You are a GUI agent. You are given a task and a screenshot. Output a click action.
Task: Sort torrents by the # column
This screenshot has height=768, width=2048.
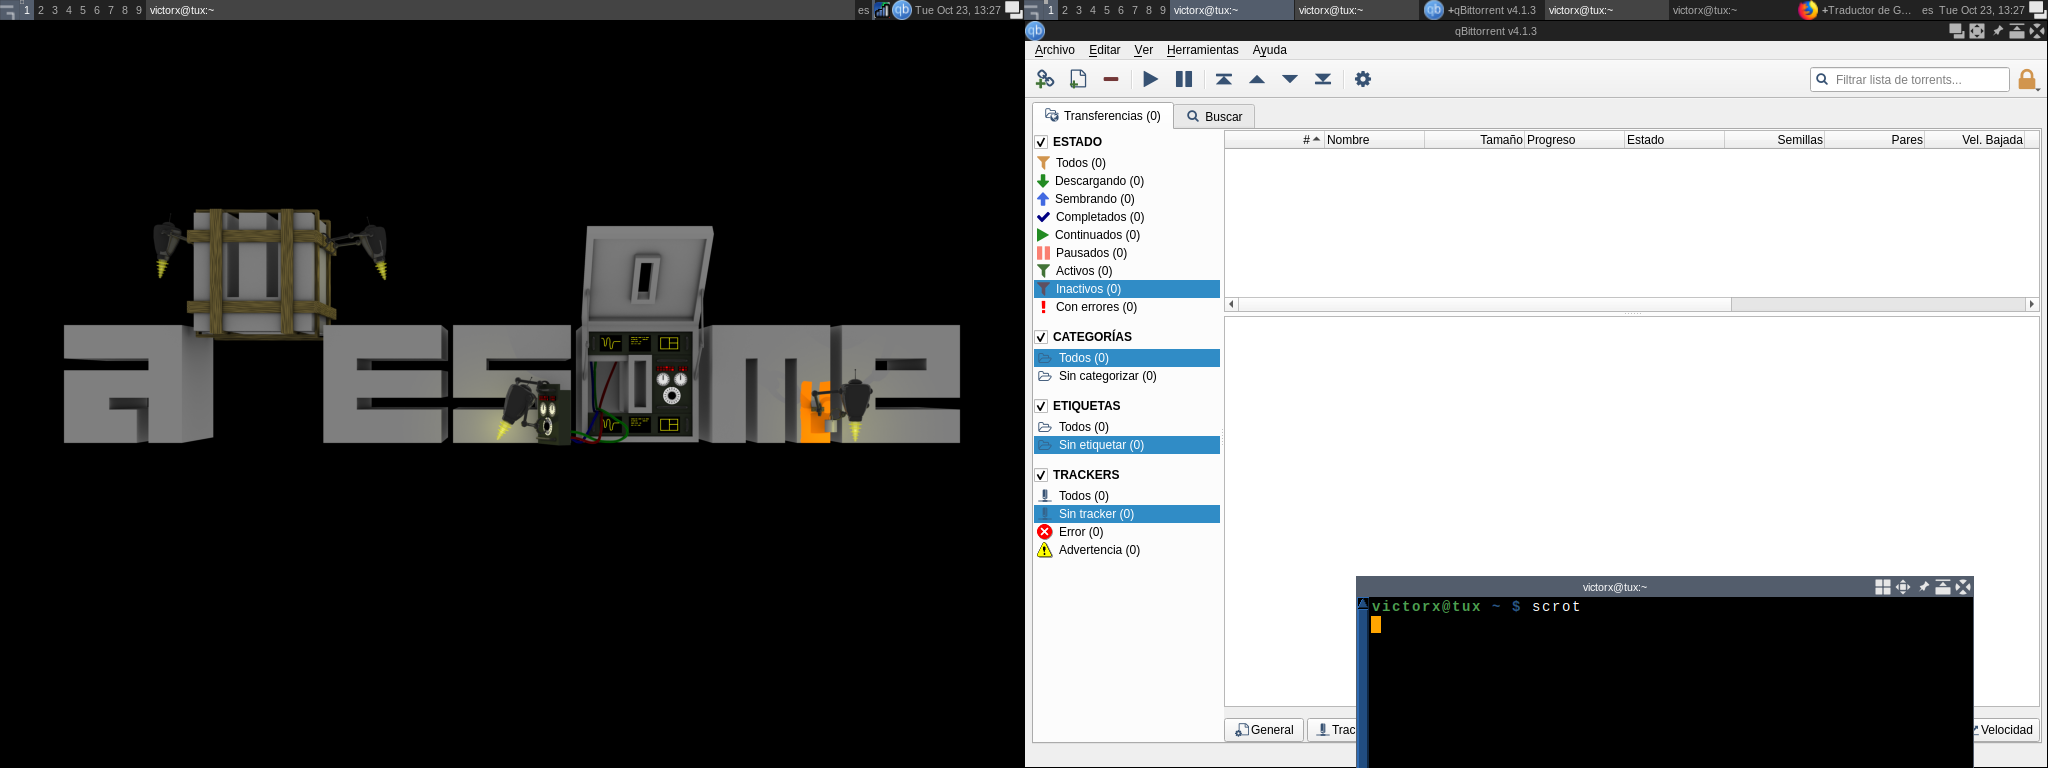pos(1275,140)
